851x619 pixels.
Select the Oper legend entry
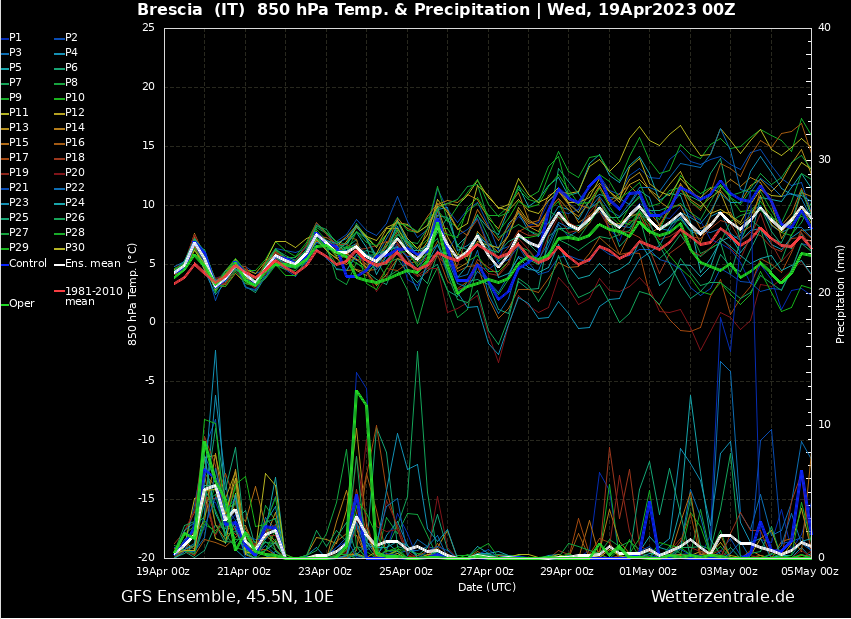(21, 303)
